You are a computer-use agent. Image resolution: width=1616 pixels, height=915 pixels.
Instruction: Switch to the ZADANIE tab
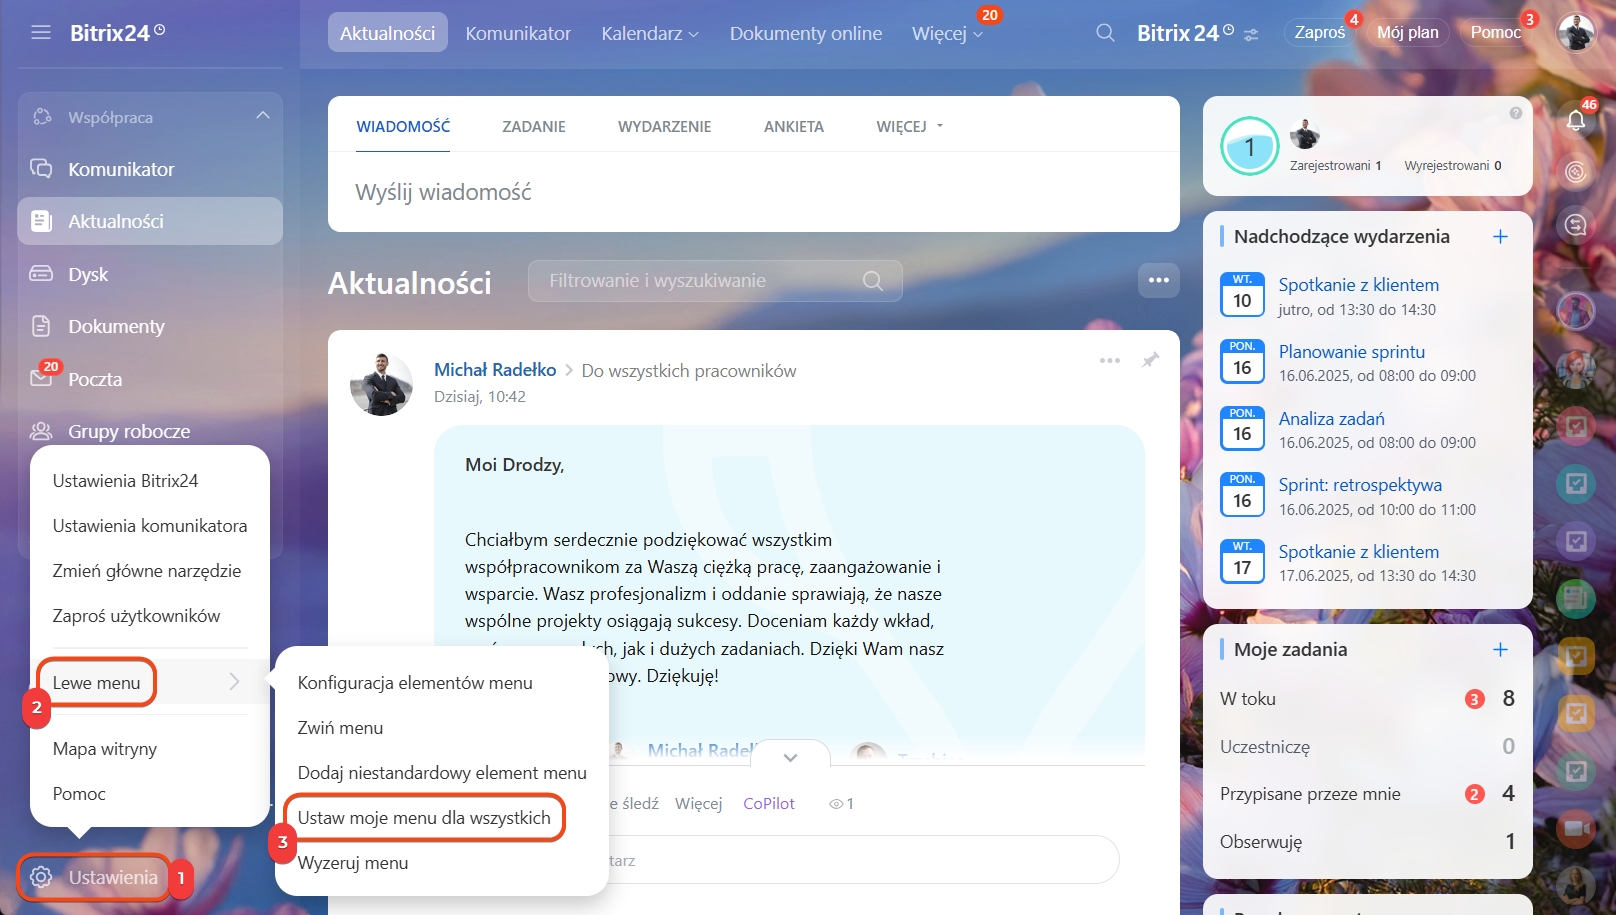(534, 126)
